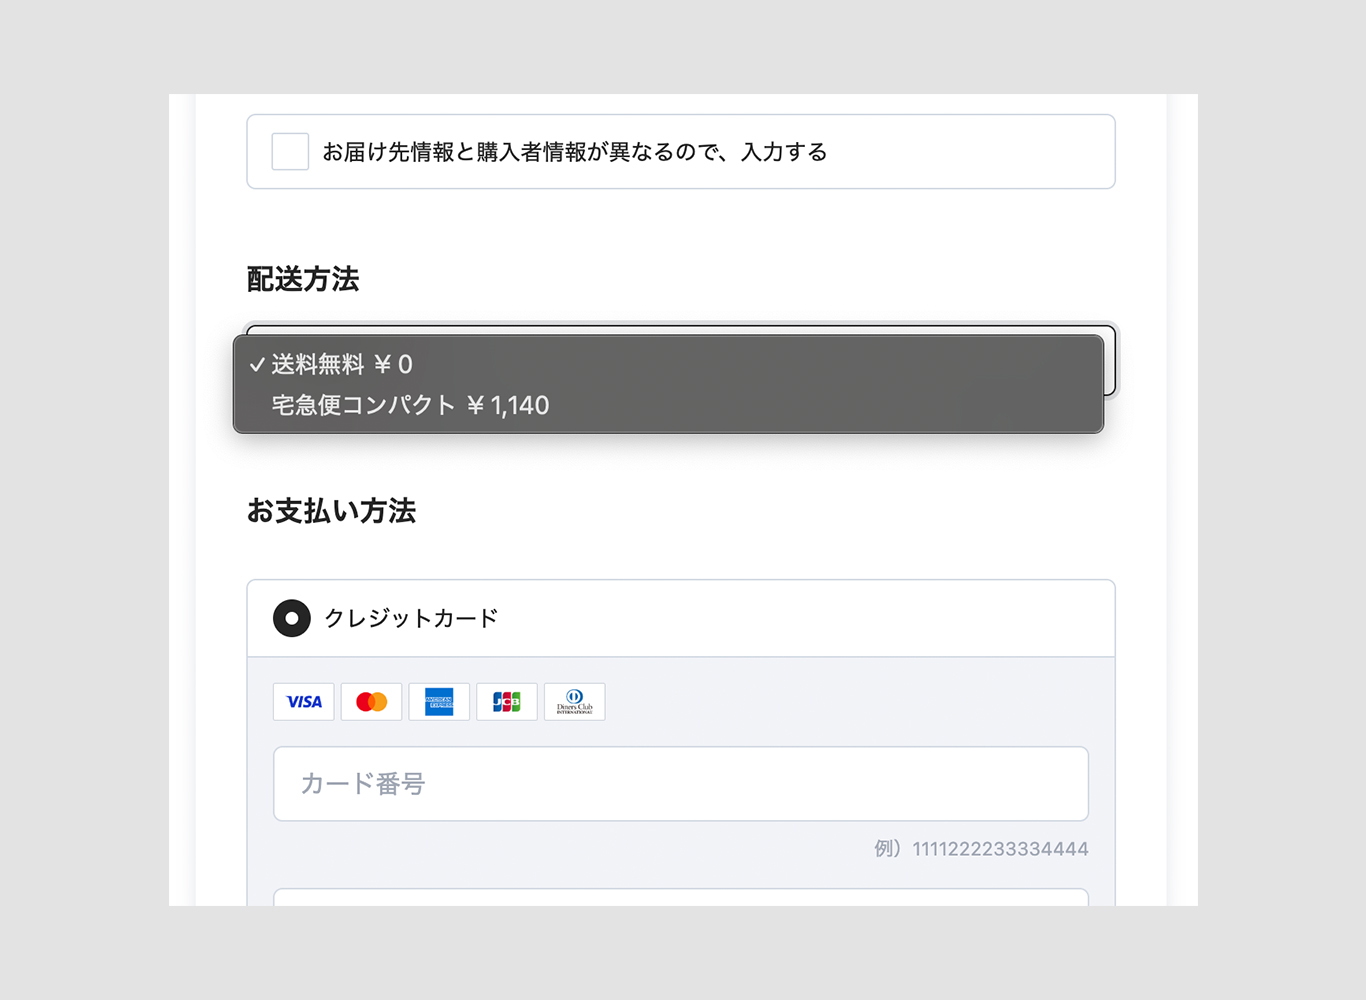Click the カード番号 input field
The height and width of the screenshot is (1000, 1366).
681,784
